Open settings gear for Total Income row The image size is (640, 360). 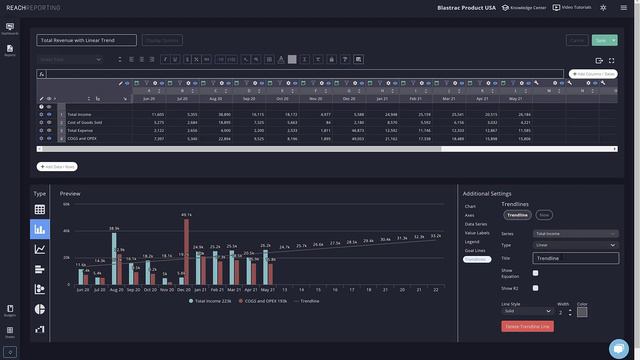pyautogui.click(x=41, y=114)
